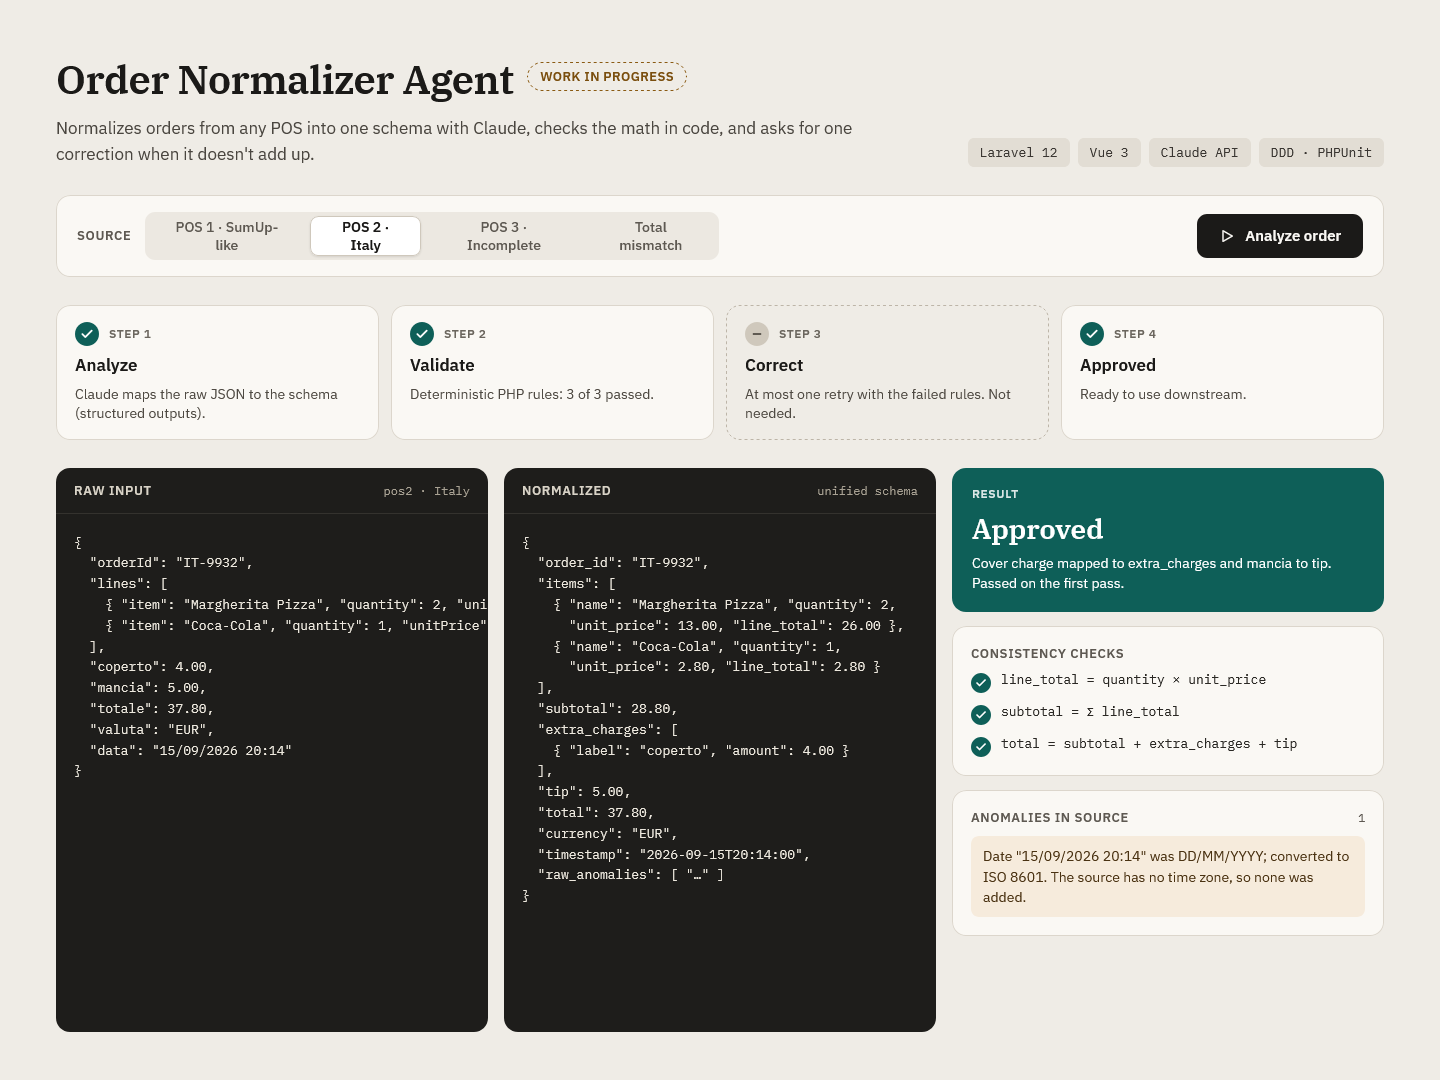
Task: Click the Order Normalizer Agent title
Action: coord(285,80)
